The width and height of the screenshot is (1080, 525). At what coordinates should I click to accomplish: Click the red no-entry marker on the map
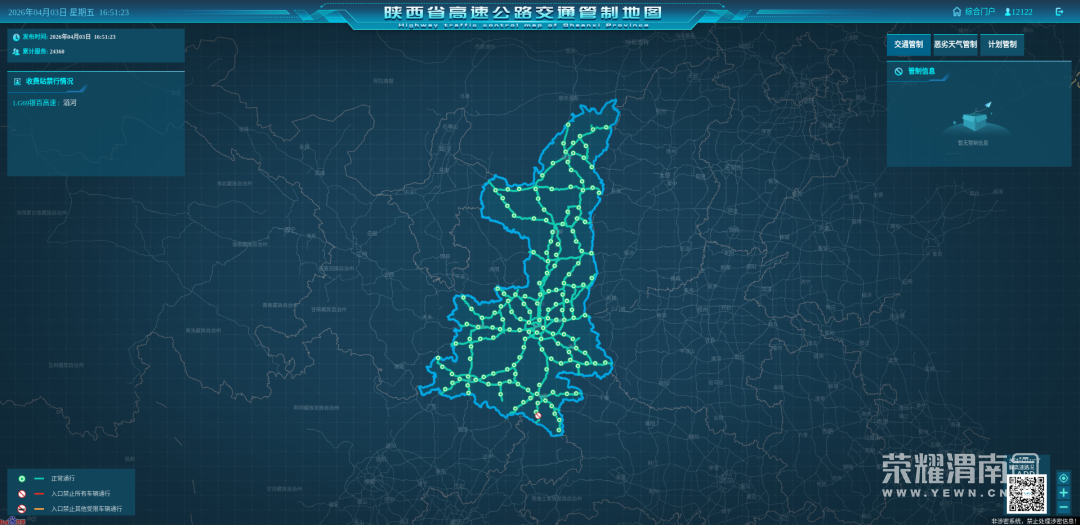[x=537, y=414]
